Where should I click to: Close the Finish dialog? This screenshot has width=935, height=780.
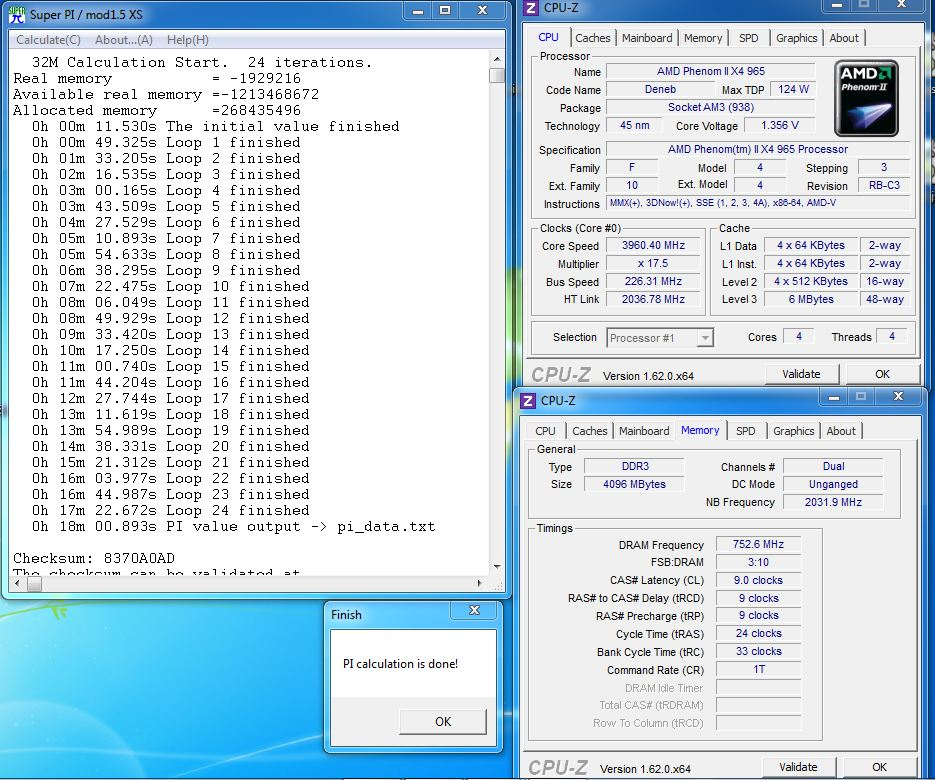475,610
